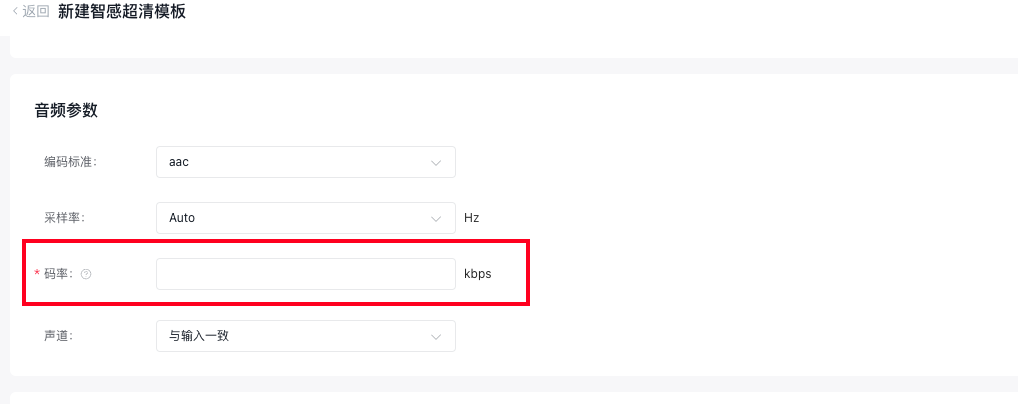This screenshot has height=404, width=1018.
Task: Click the chevron arrow in the Auto dropdown
Action: tap(436, 220)
